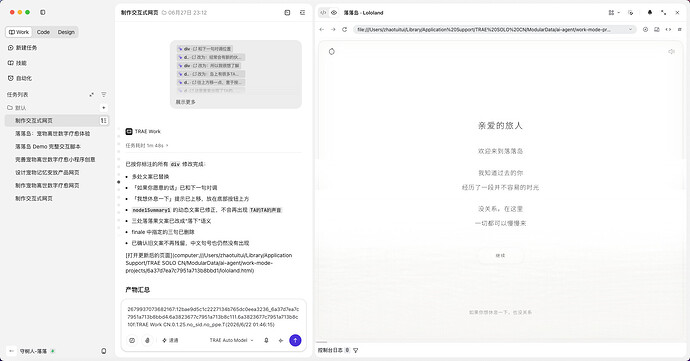The image size is (690, 361).
Task: Open the code brackets icon right of URL bar
Action: tap(668, 29)
